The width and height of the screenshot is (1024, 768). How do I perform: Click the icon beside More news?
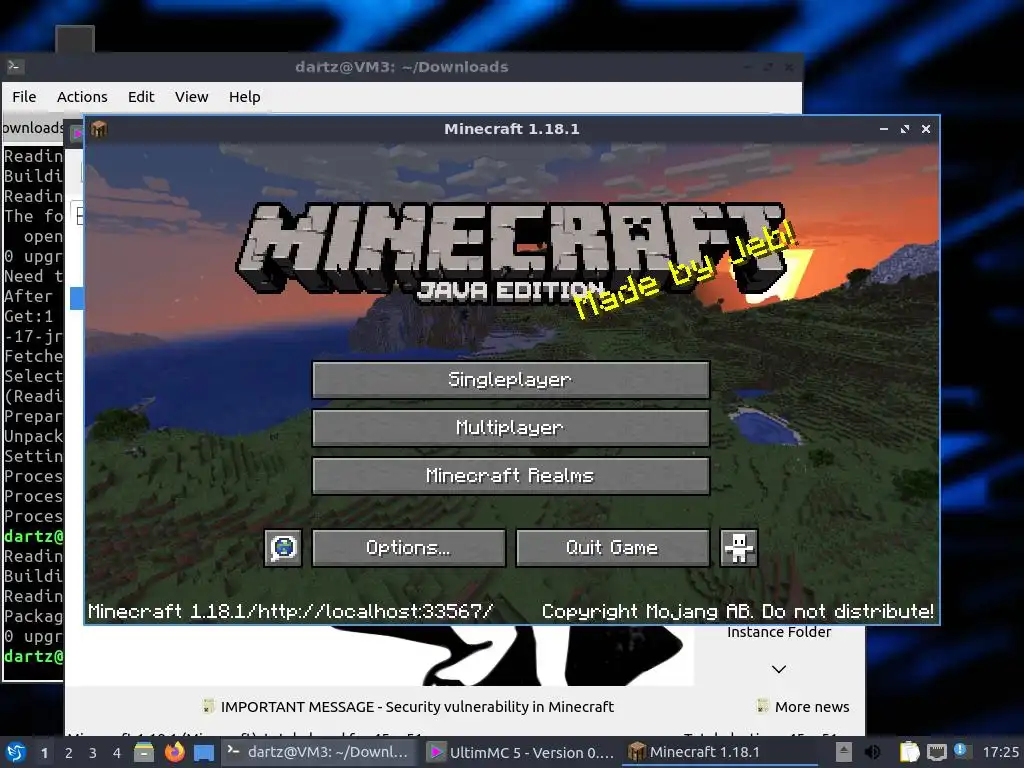pyautogui.click(x=762, y=706)
